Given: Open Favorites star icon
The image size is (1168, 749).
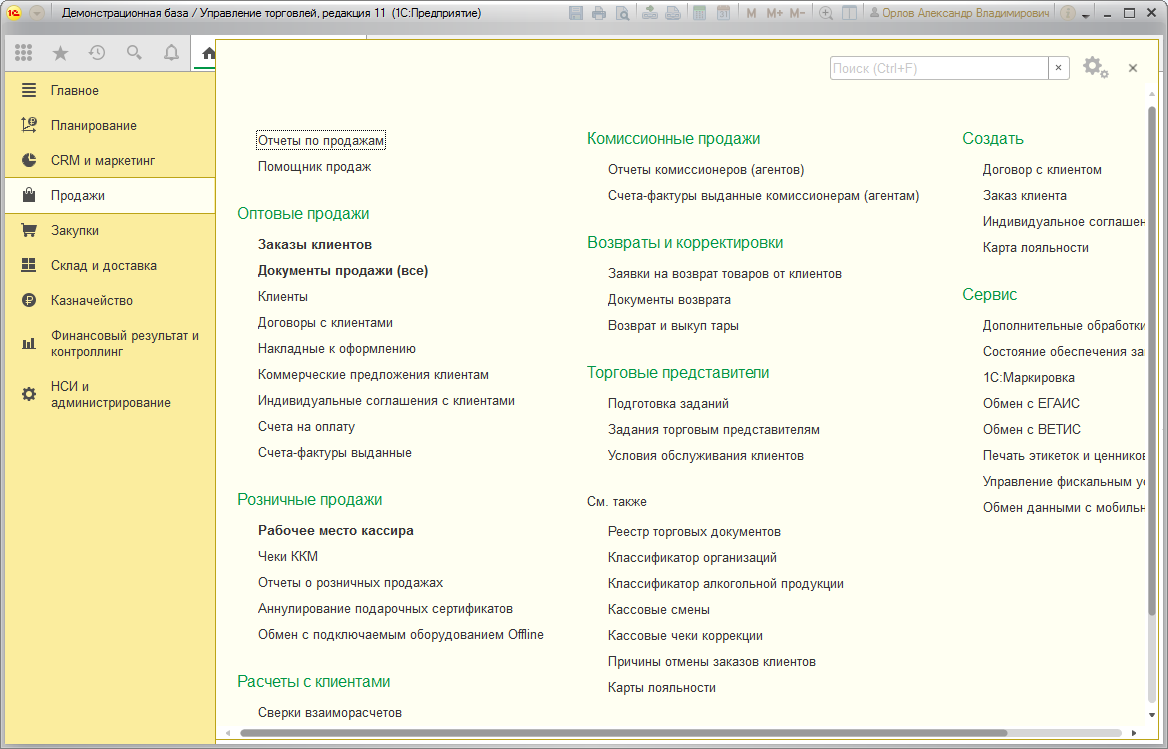Looking at the screenshot, I should click(60, 52).
